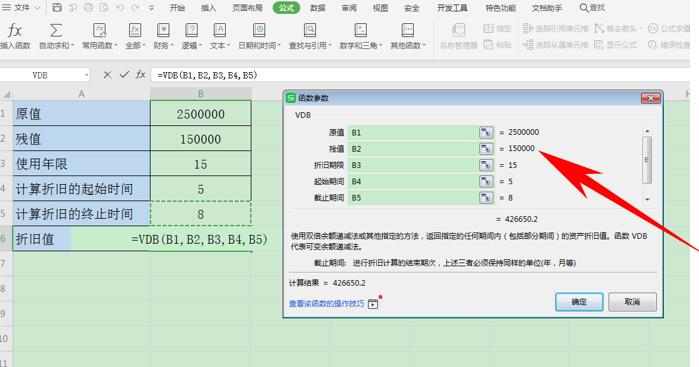Click Trace Precedents (追踪引用单元格) icon

[x=528, y=29]
